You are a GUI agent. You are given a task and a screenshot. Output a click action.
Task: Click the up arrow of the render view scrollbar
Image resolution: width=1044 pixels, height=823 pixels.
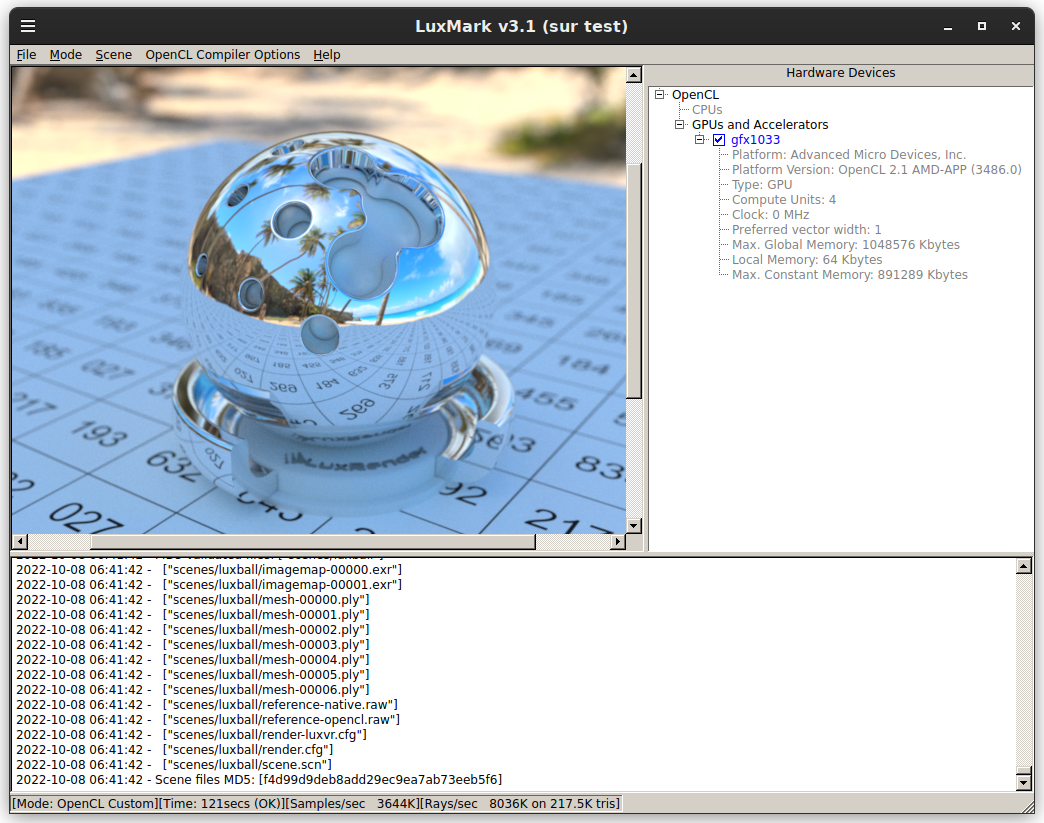click(633, 73)
